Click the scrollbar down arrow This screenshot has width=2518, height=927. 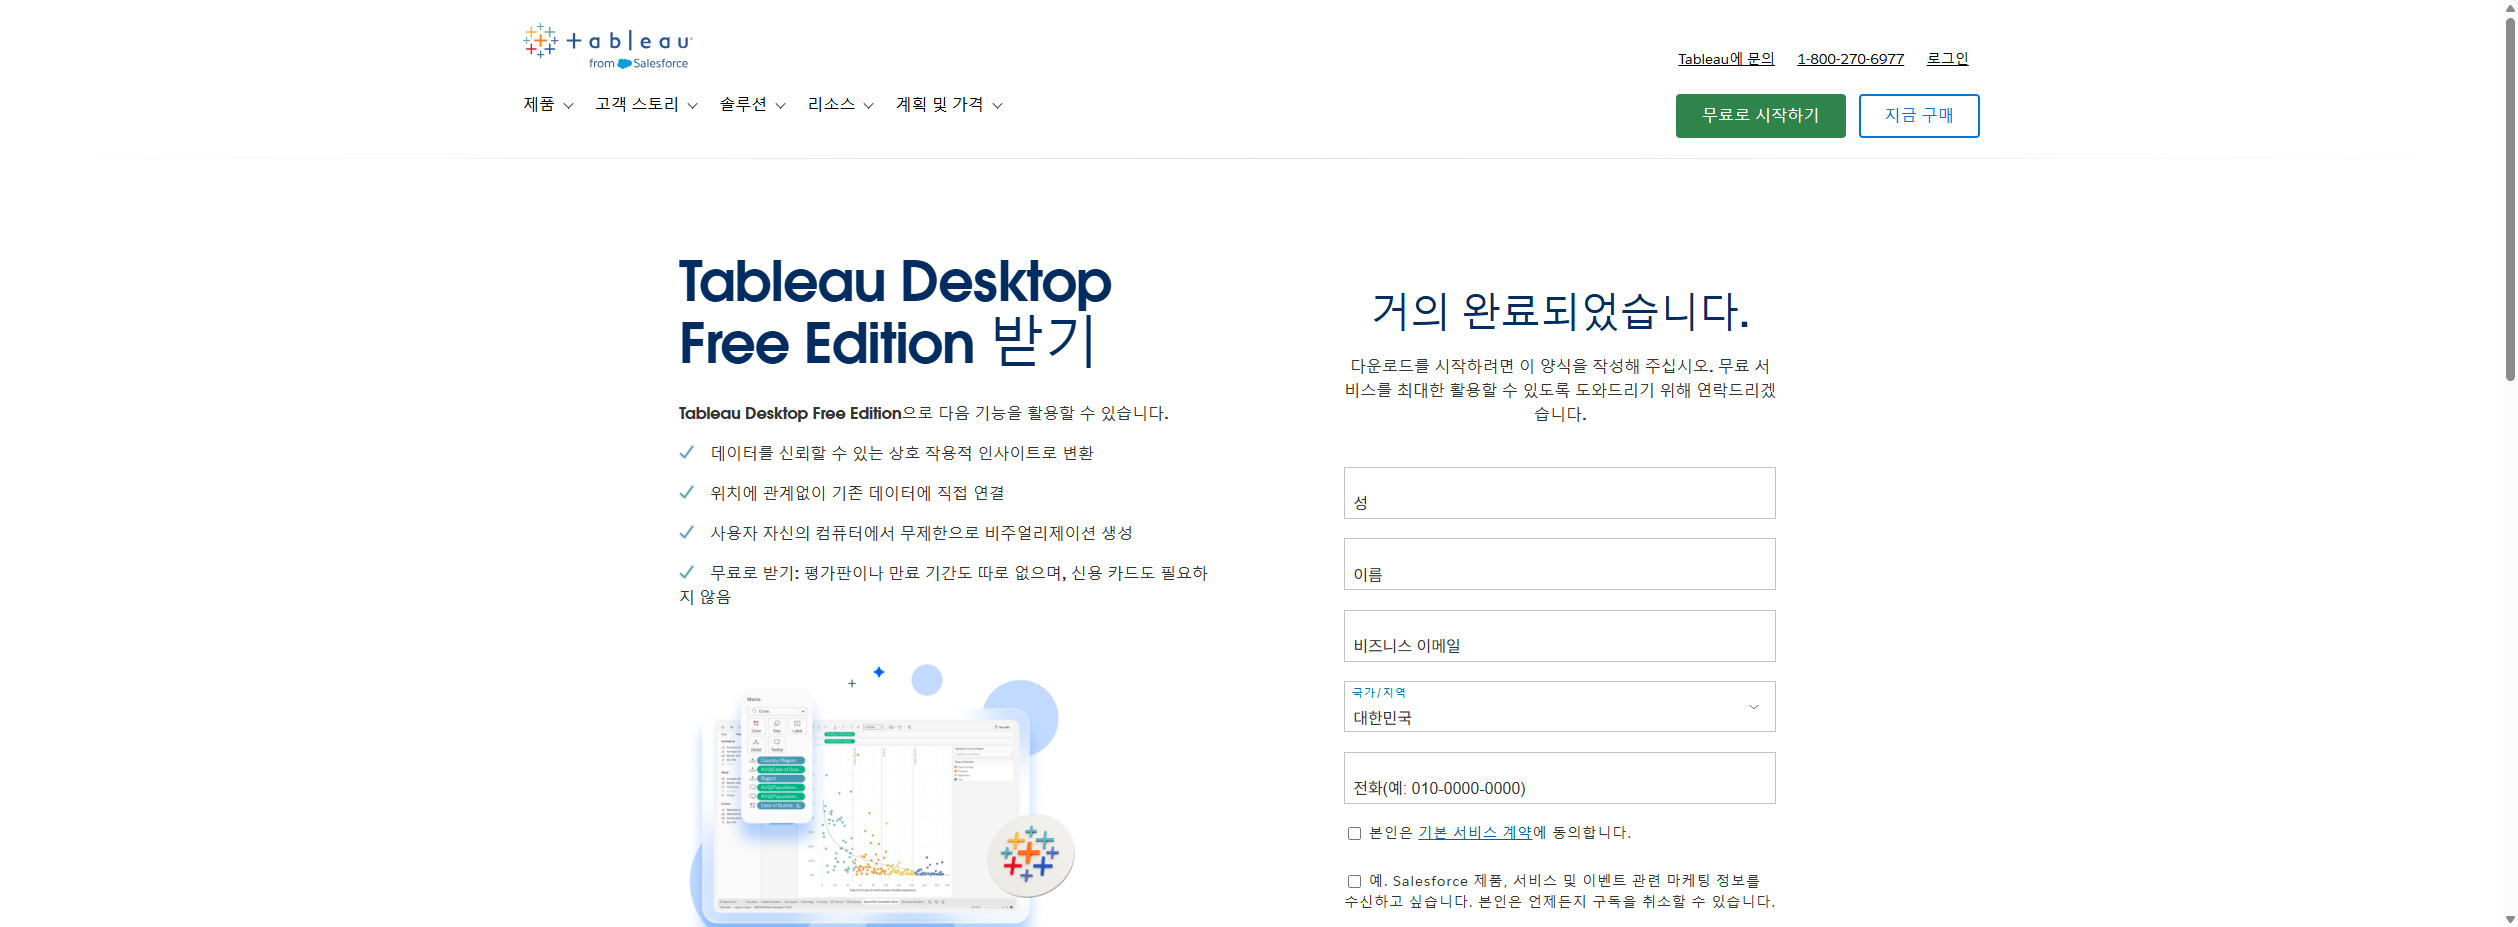pos(2509,920)
